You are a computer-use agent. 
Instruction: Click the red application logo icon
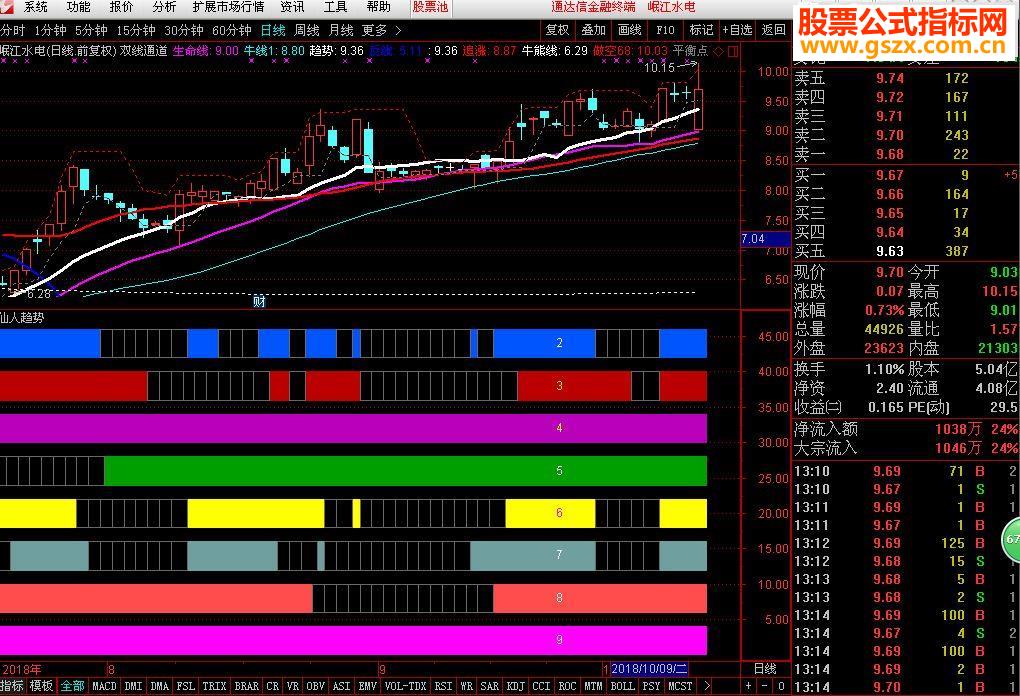(7, 7)
